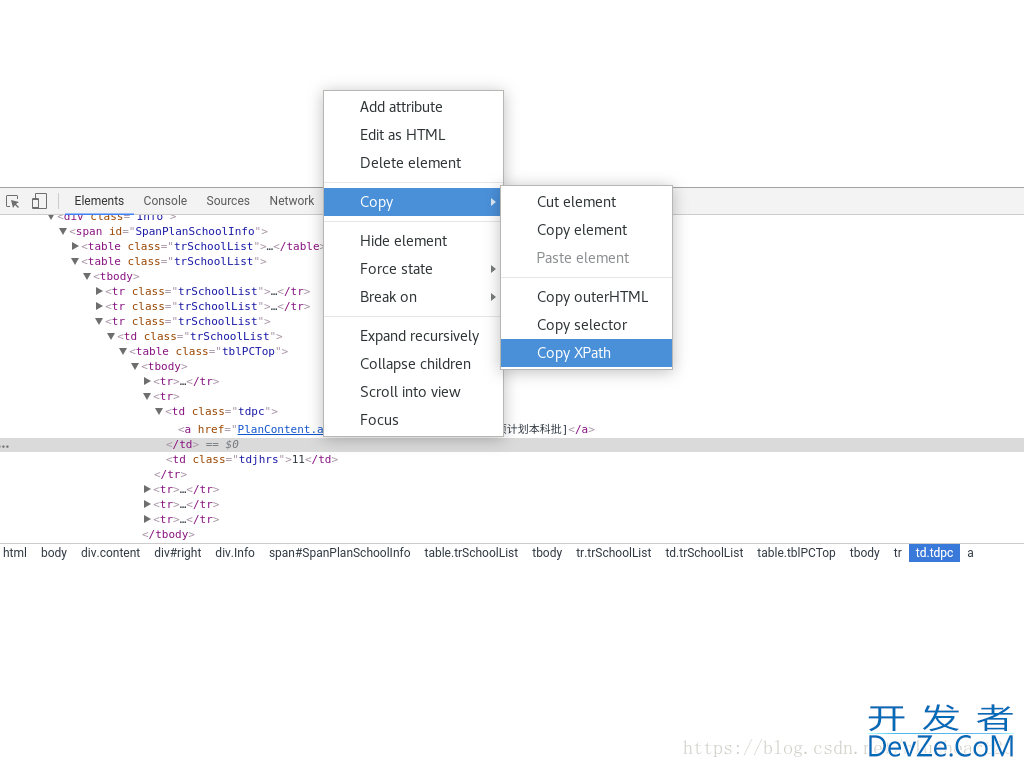Select Copy XPath from the submenu

tap(573, 353)
